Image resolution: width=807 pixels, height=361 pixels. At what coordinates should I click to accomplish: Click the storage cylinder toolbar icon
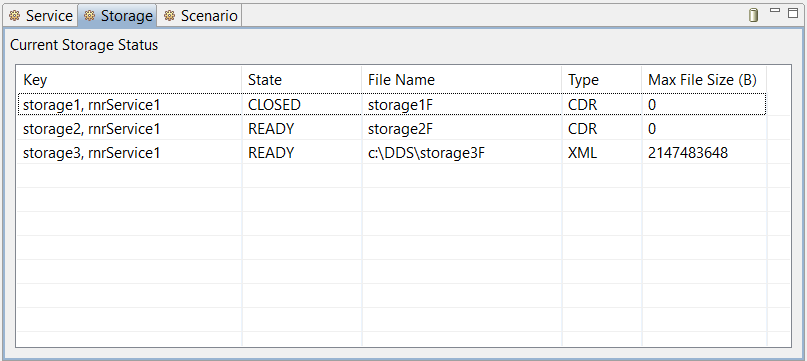tap(753, 15)
